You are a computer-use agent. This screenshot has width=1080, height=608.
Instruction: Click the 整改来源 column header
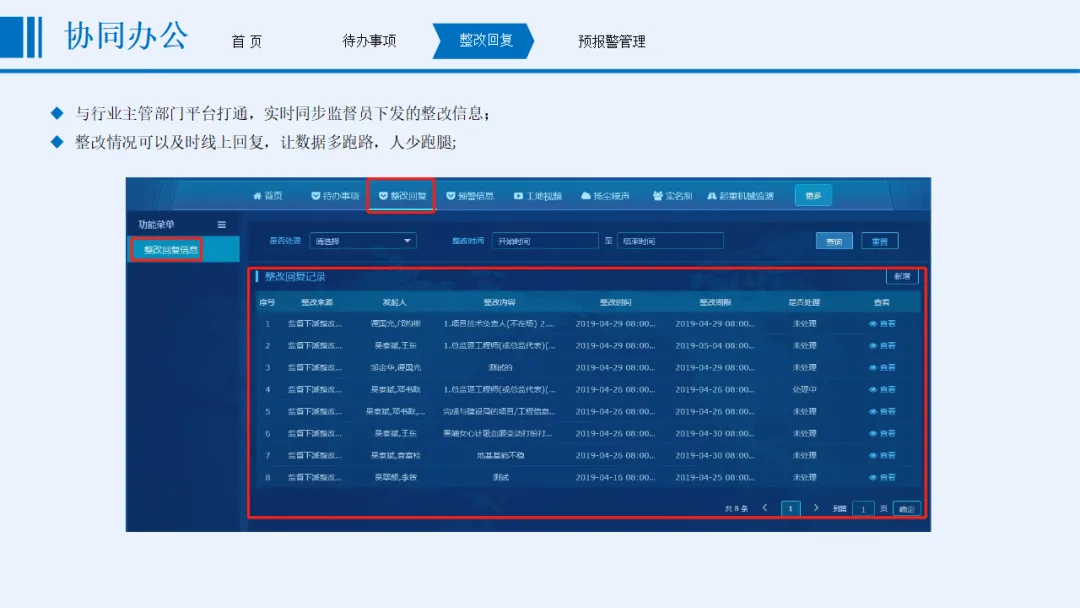coord(317,302)
